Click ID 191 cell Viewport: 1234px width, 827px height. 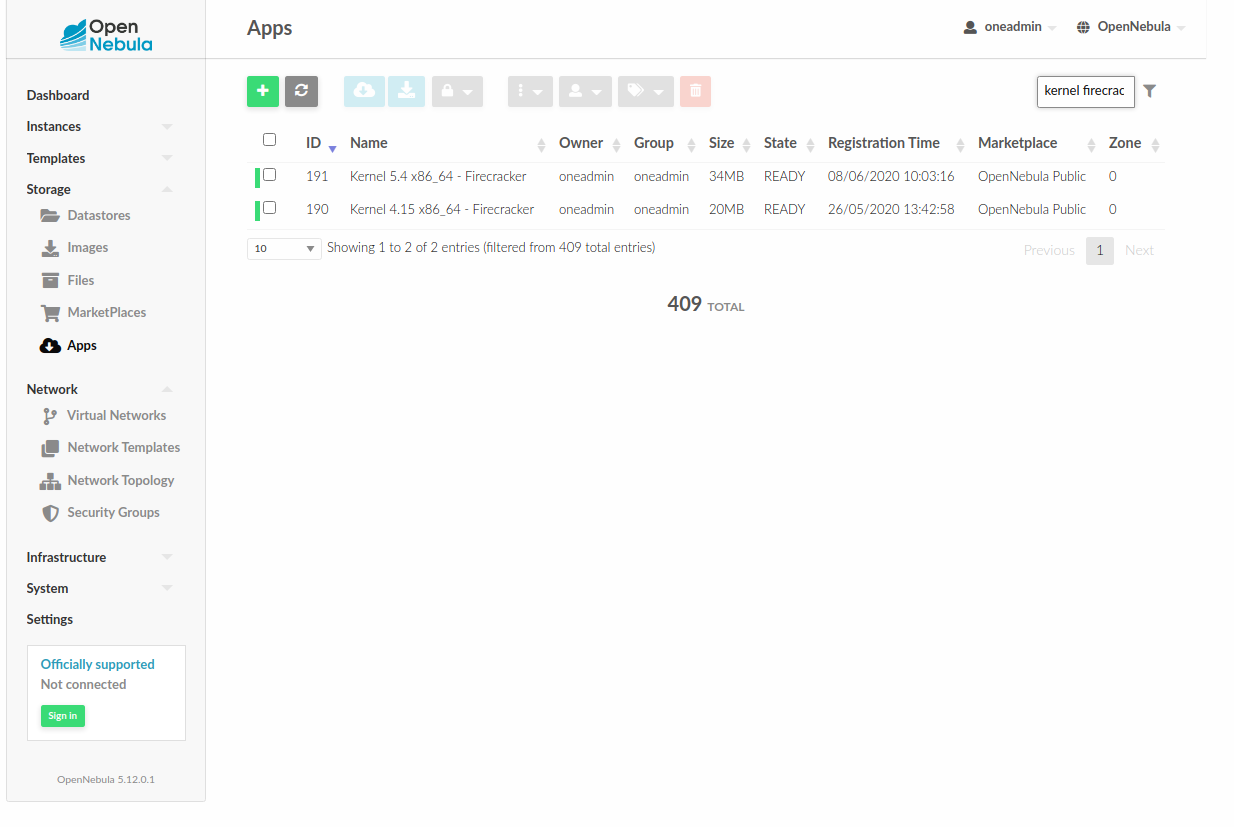pos(317,176)
